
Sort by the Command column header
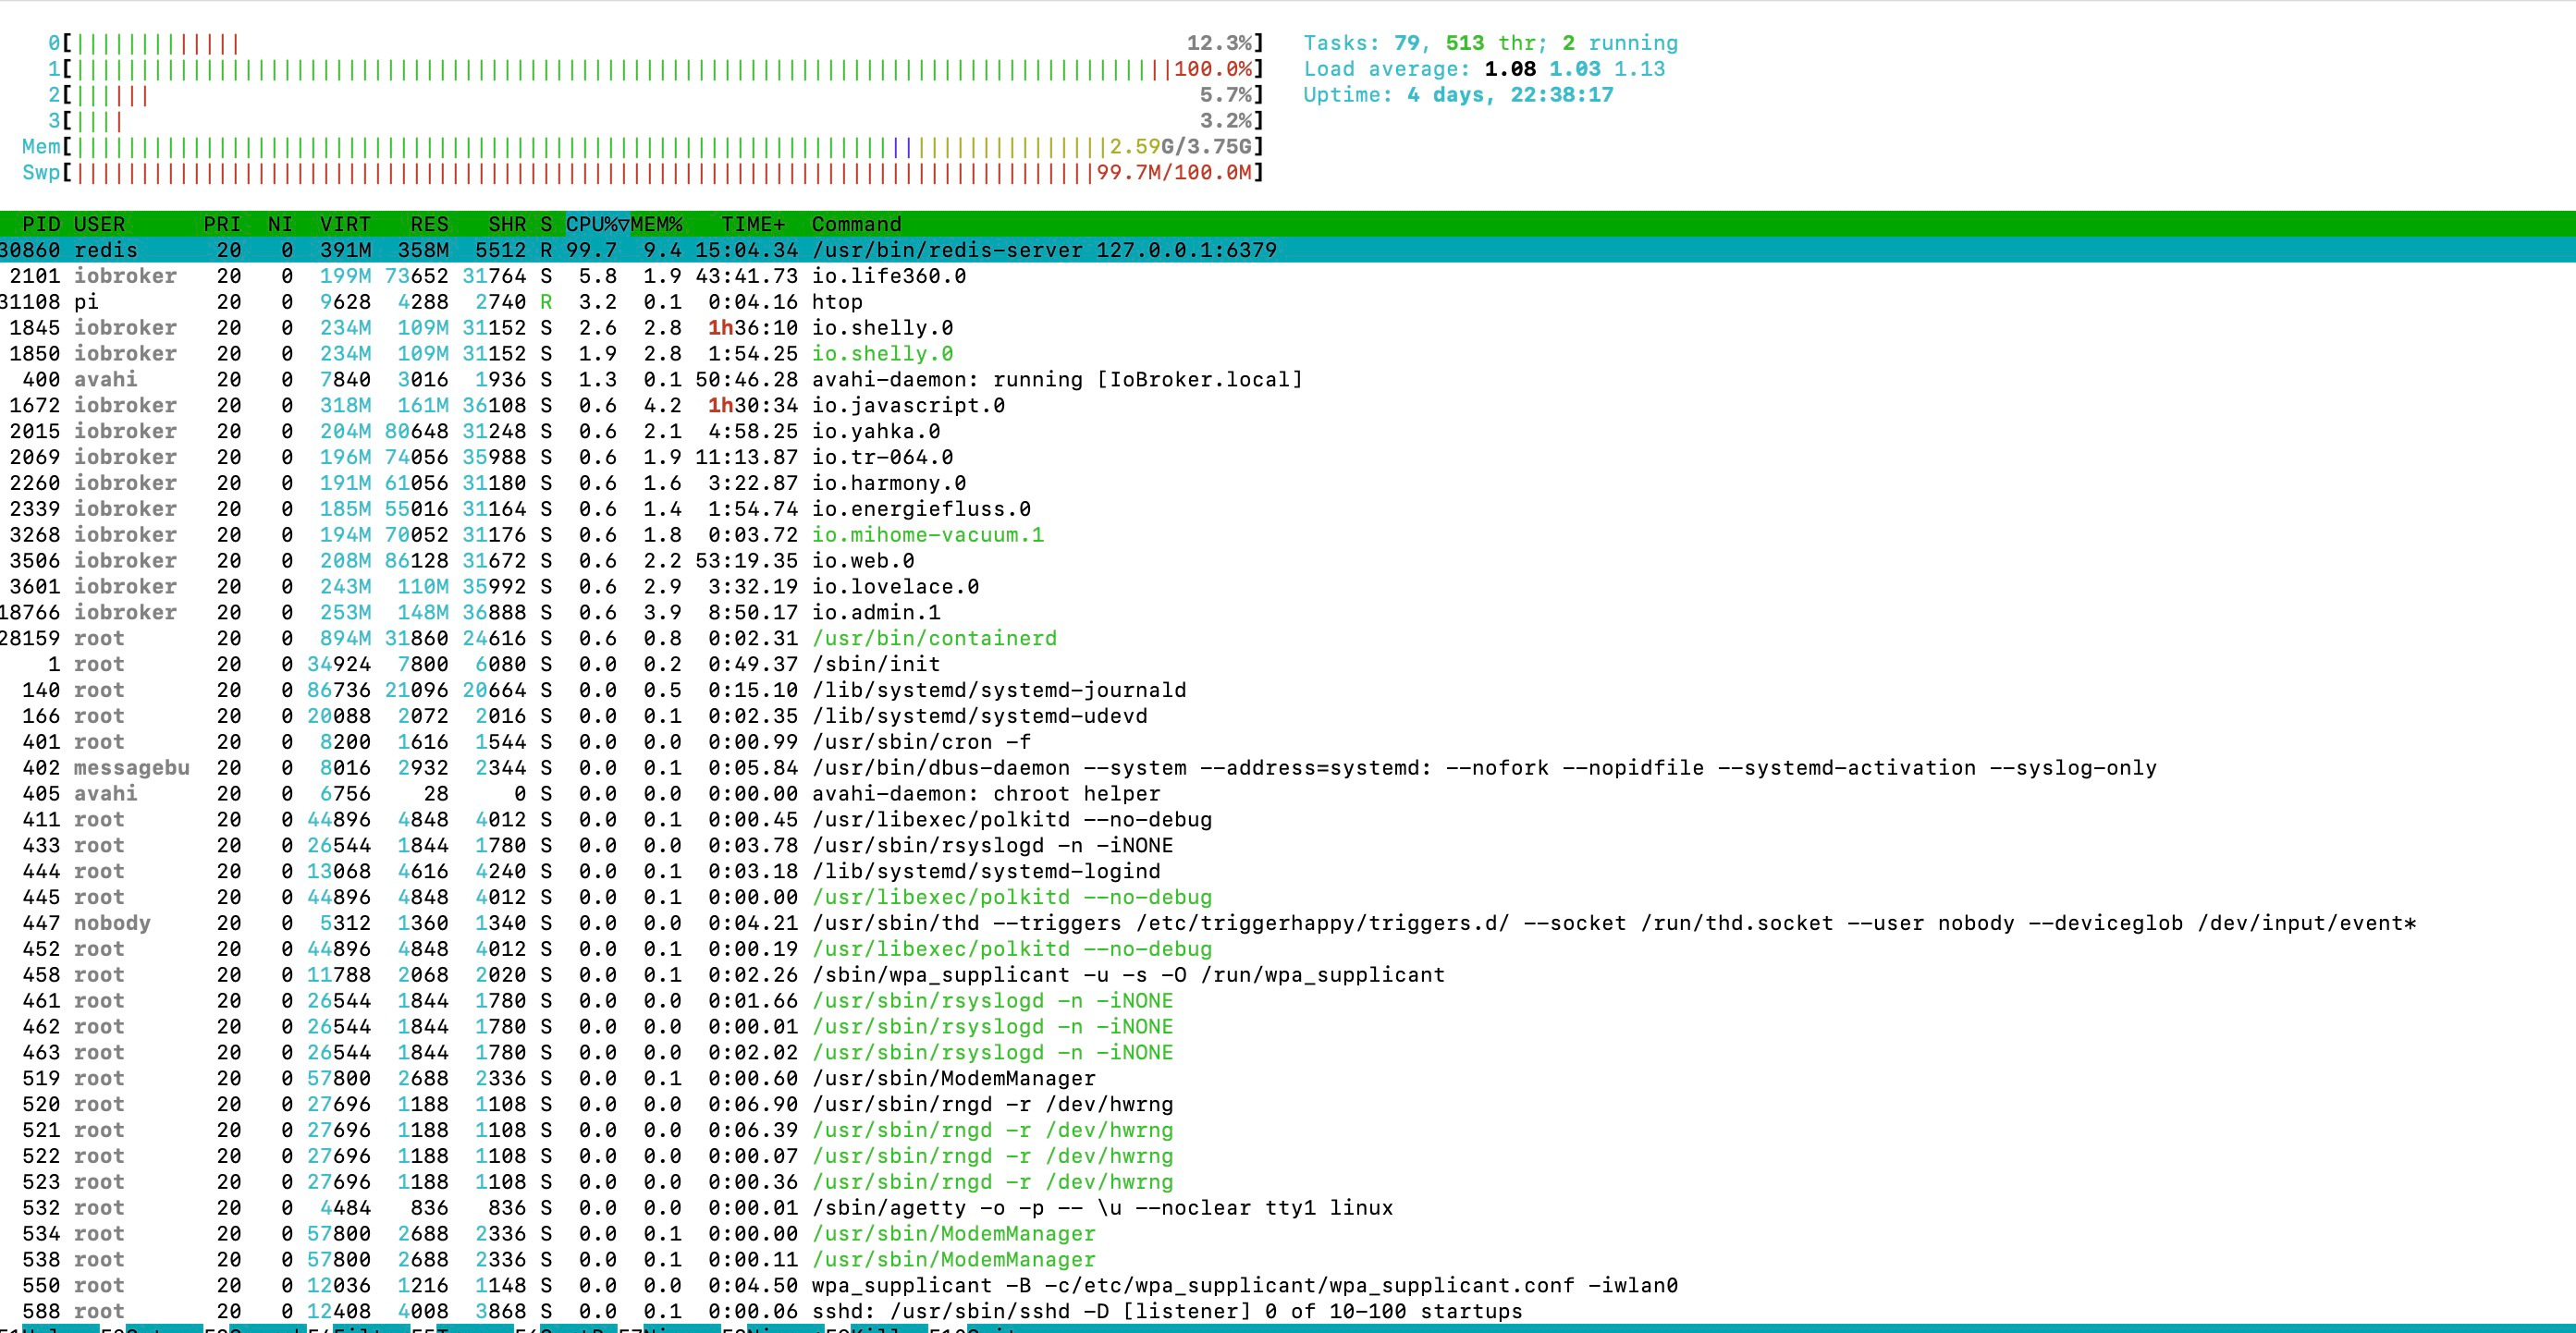coord(856,224)
